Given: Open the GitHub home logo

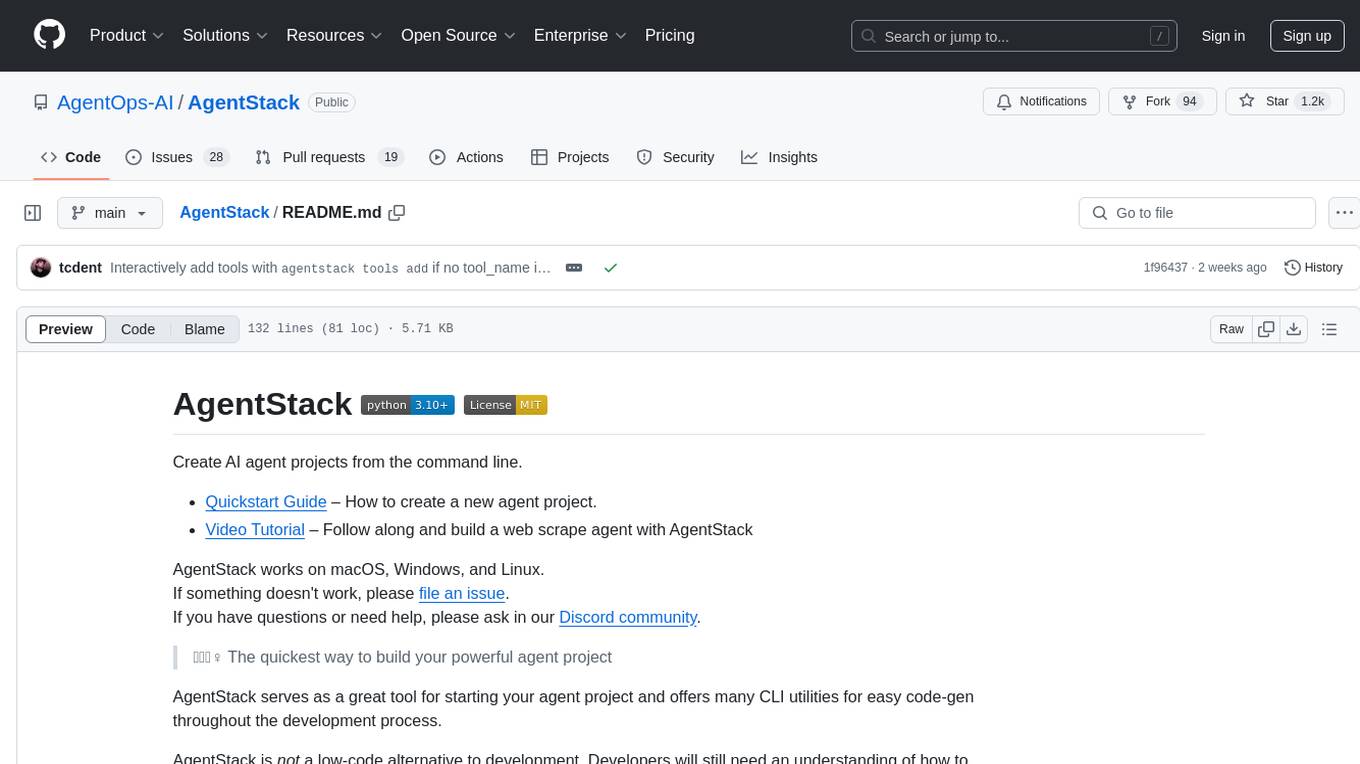Looking at the screenshot, I should pyautogui.click(x=49, y=35).
